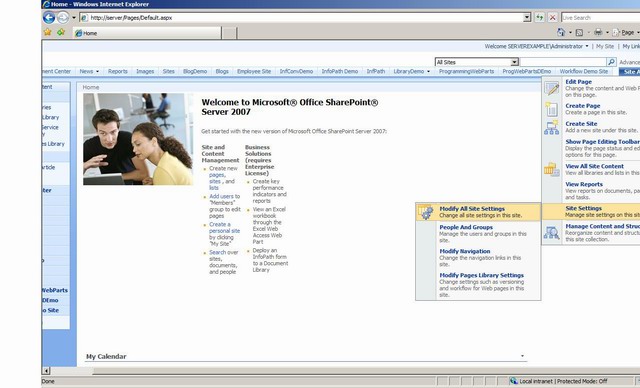640x388 pixels.
Task: Click the My Site link
Action: coord(605,47)
